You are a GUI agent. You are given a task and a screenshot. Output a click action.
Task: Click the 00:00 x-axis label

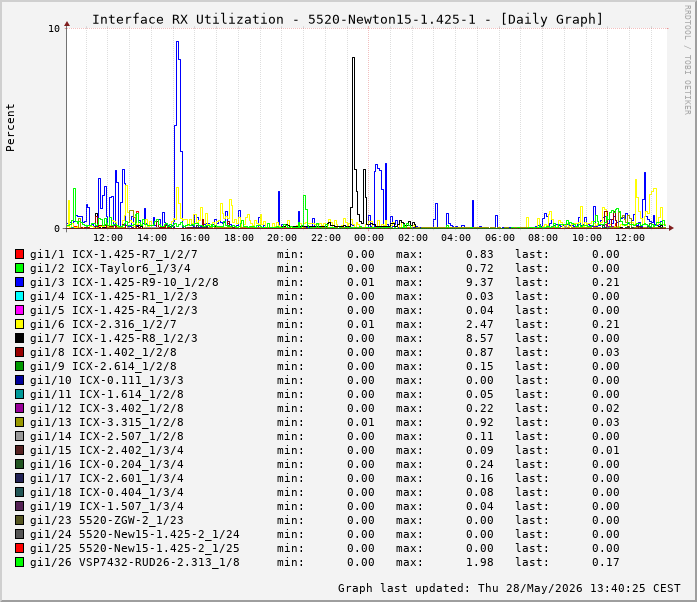[x=369, y=237]
